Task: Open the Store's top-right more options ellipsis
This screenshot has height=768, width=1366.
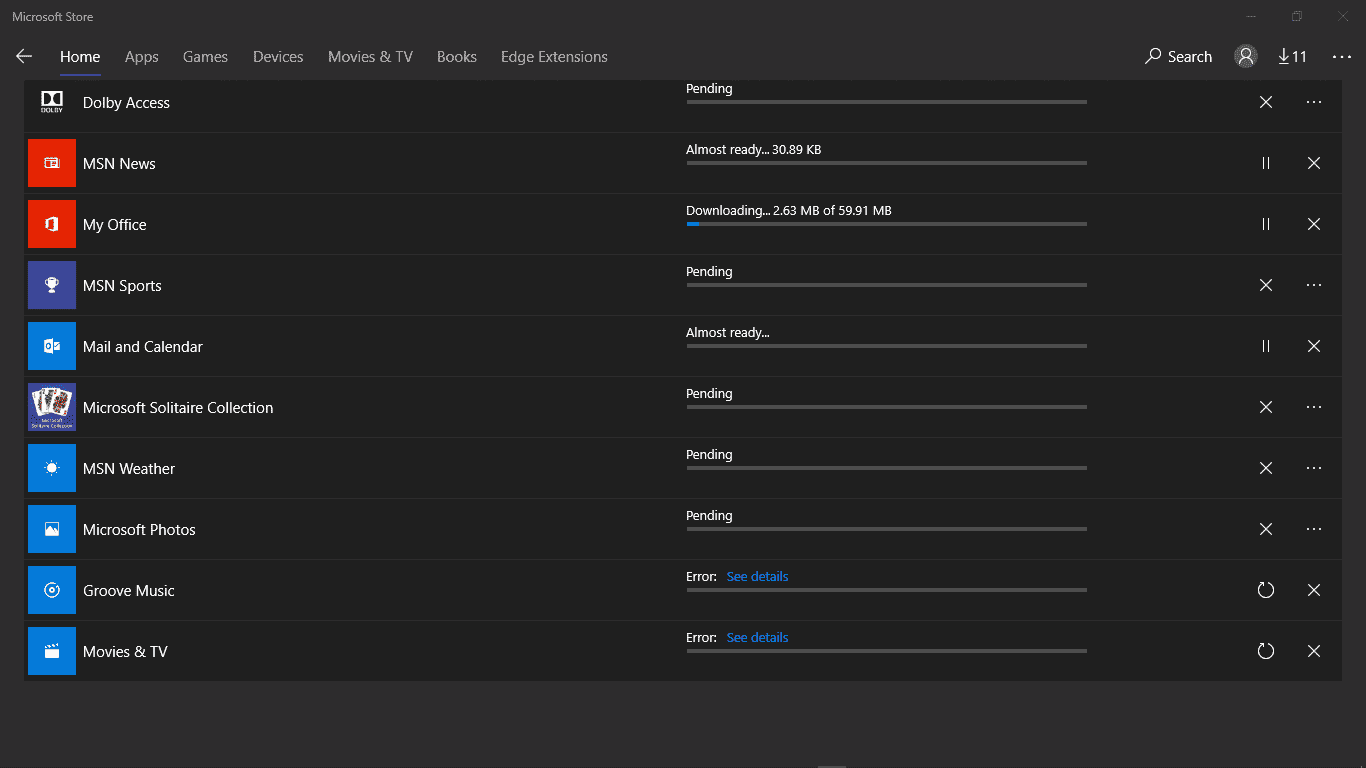Action: tap(1342, 57)
